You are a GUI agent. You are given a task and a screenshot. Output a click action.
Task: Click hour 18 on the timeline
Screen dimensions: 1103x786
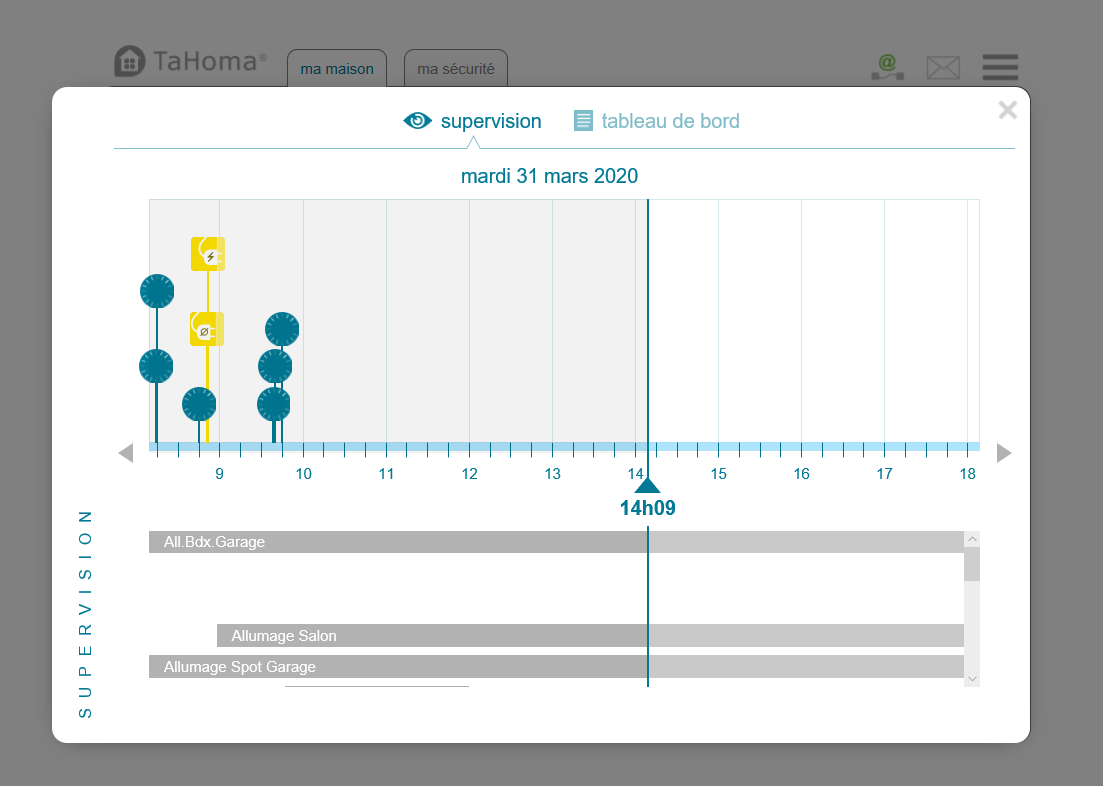point(967,474)
